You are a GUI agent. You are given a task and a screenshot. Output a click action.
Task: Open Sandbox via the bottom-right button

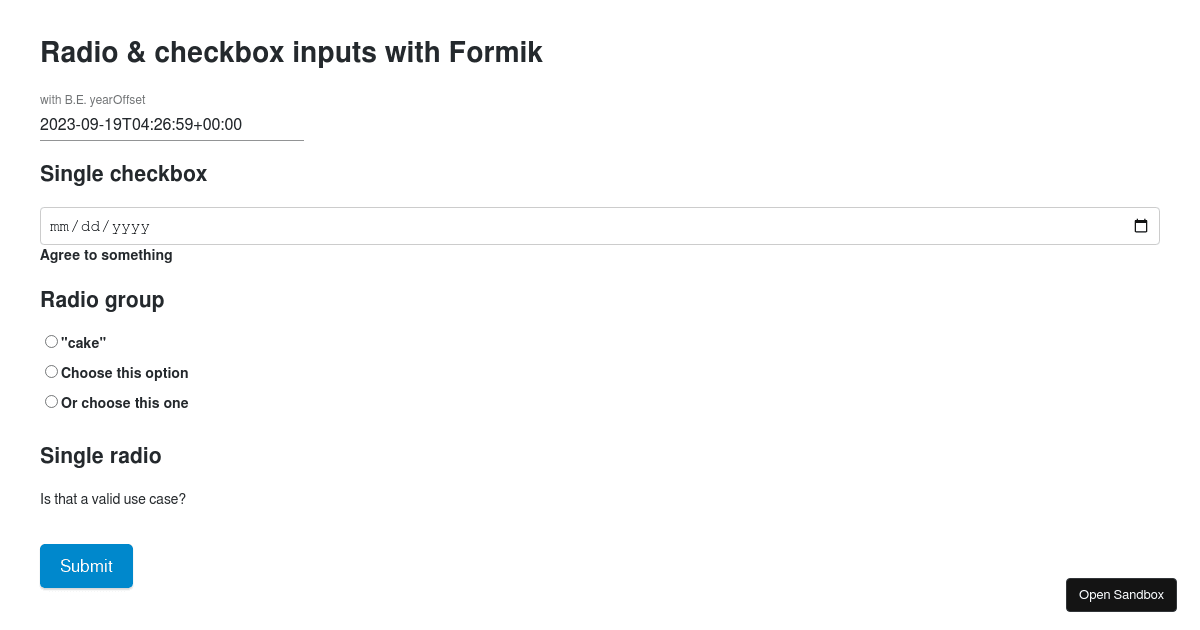[x=1121, y=594]
